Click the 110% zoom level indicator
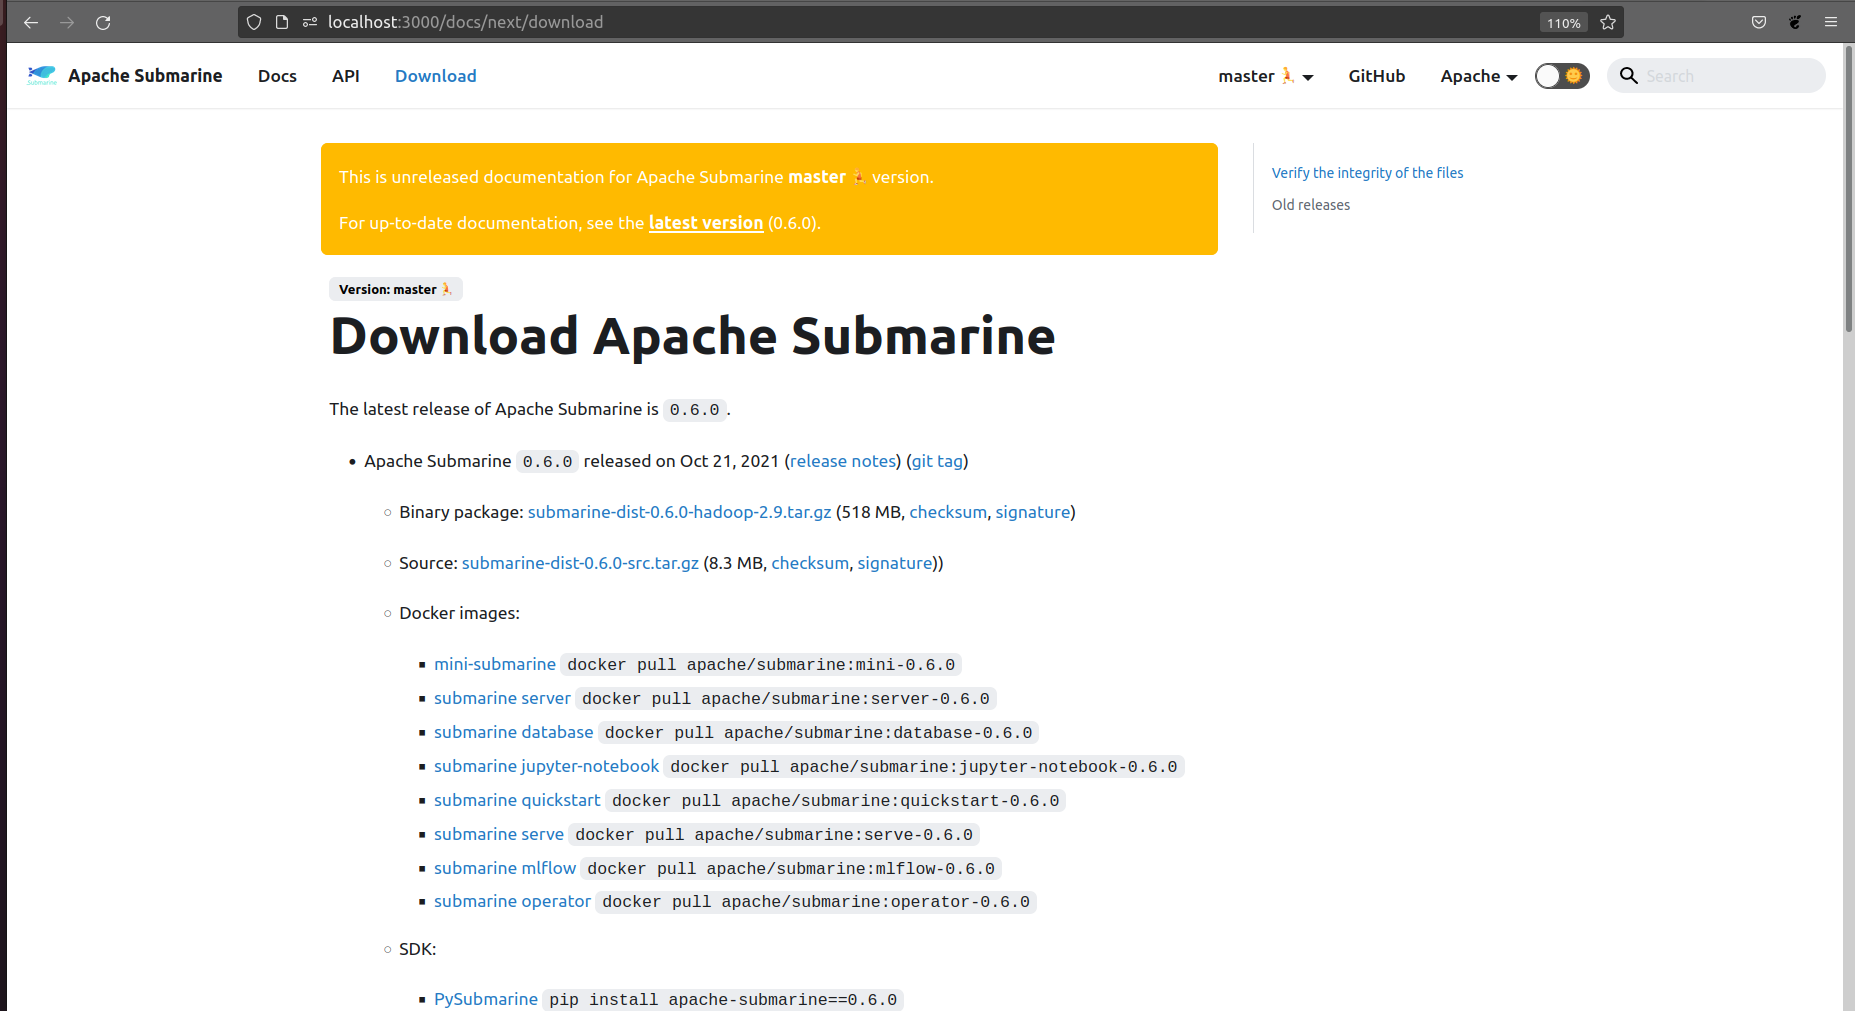 pos(1563,23)
